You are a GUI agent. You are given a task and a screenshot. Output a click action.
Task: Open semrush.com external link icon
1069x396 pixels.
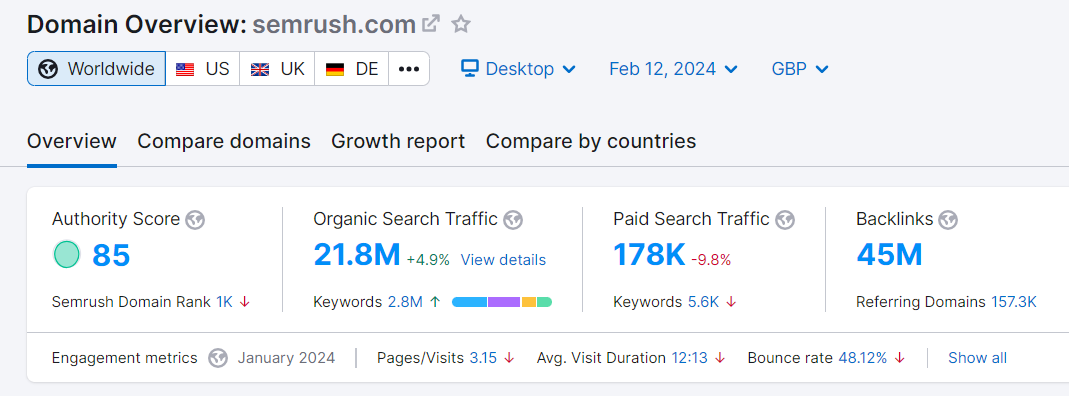pos(431,24)
